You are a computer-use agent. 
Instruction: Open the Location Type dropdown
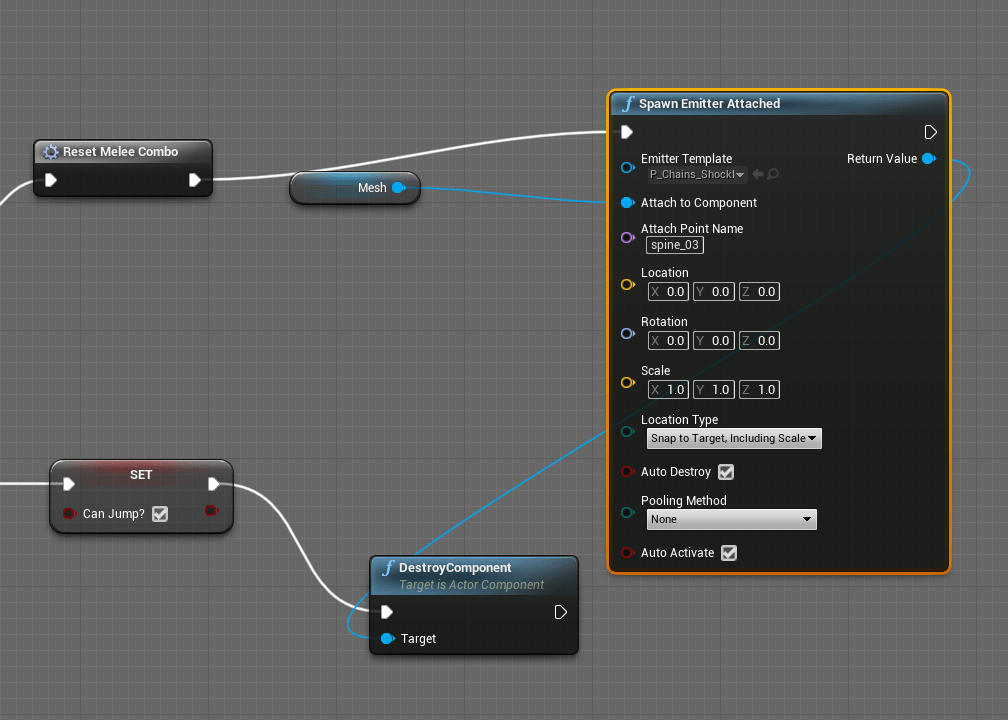[733, 438]
